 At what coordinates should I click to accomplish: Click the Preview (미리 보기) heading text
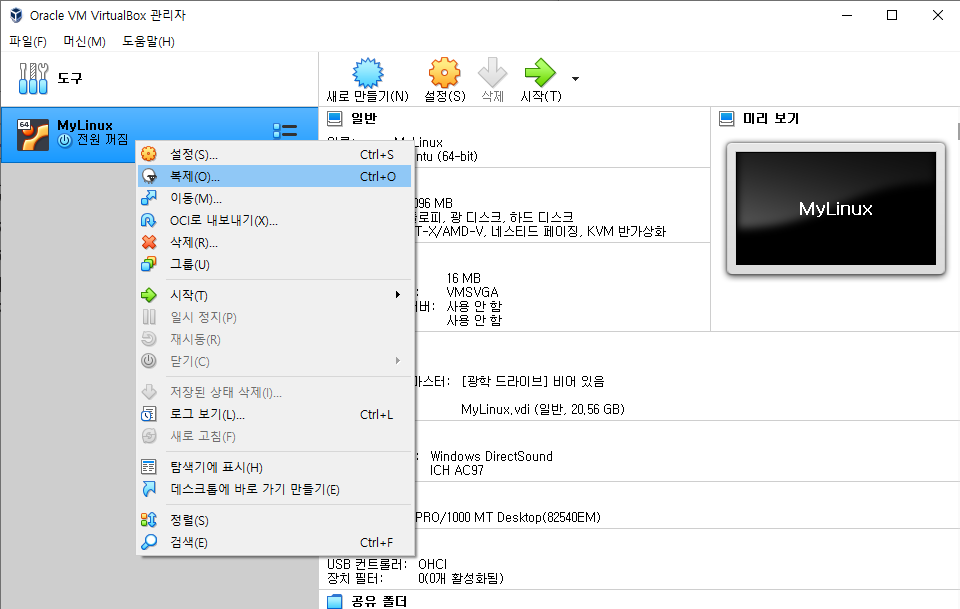(x=771, y=118)
